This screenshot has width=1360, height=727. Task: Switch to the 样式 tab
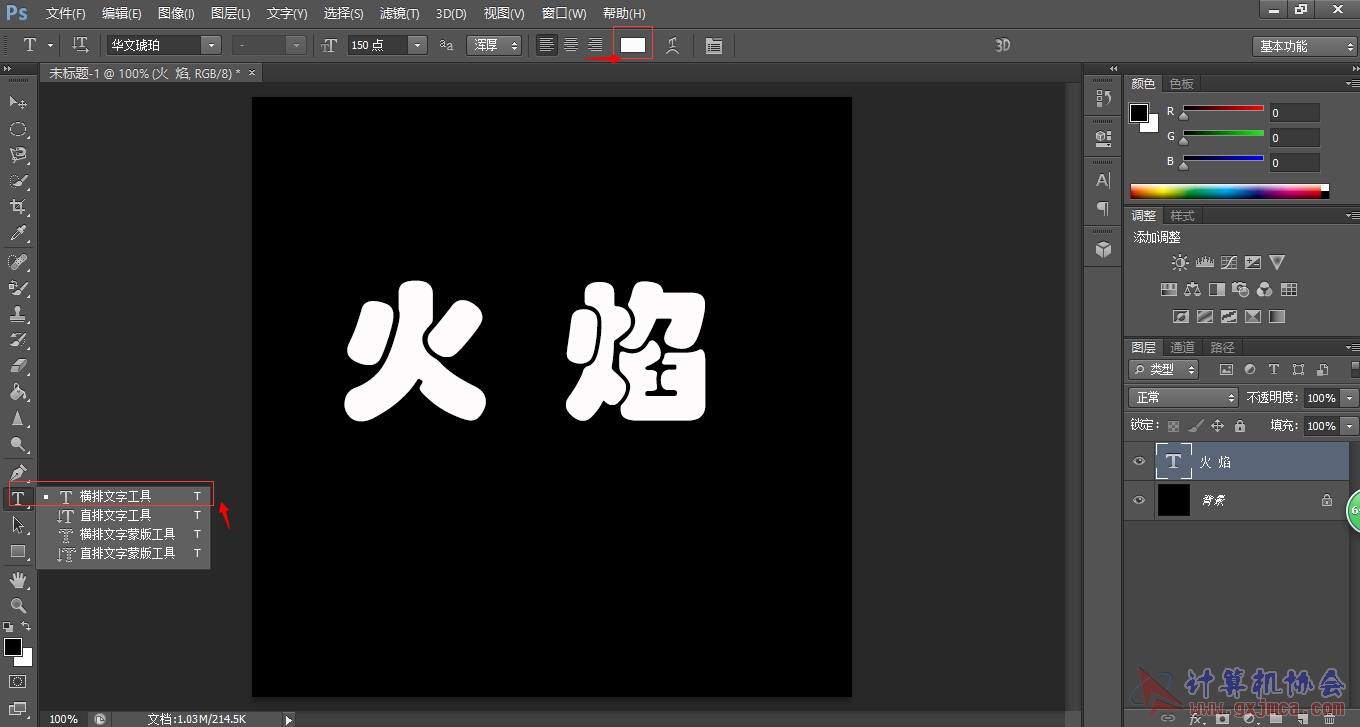tap(1183, 216)
